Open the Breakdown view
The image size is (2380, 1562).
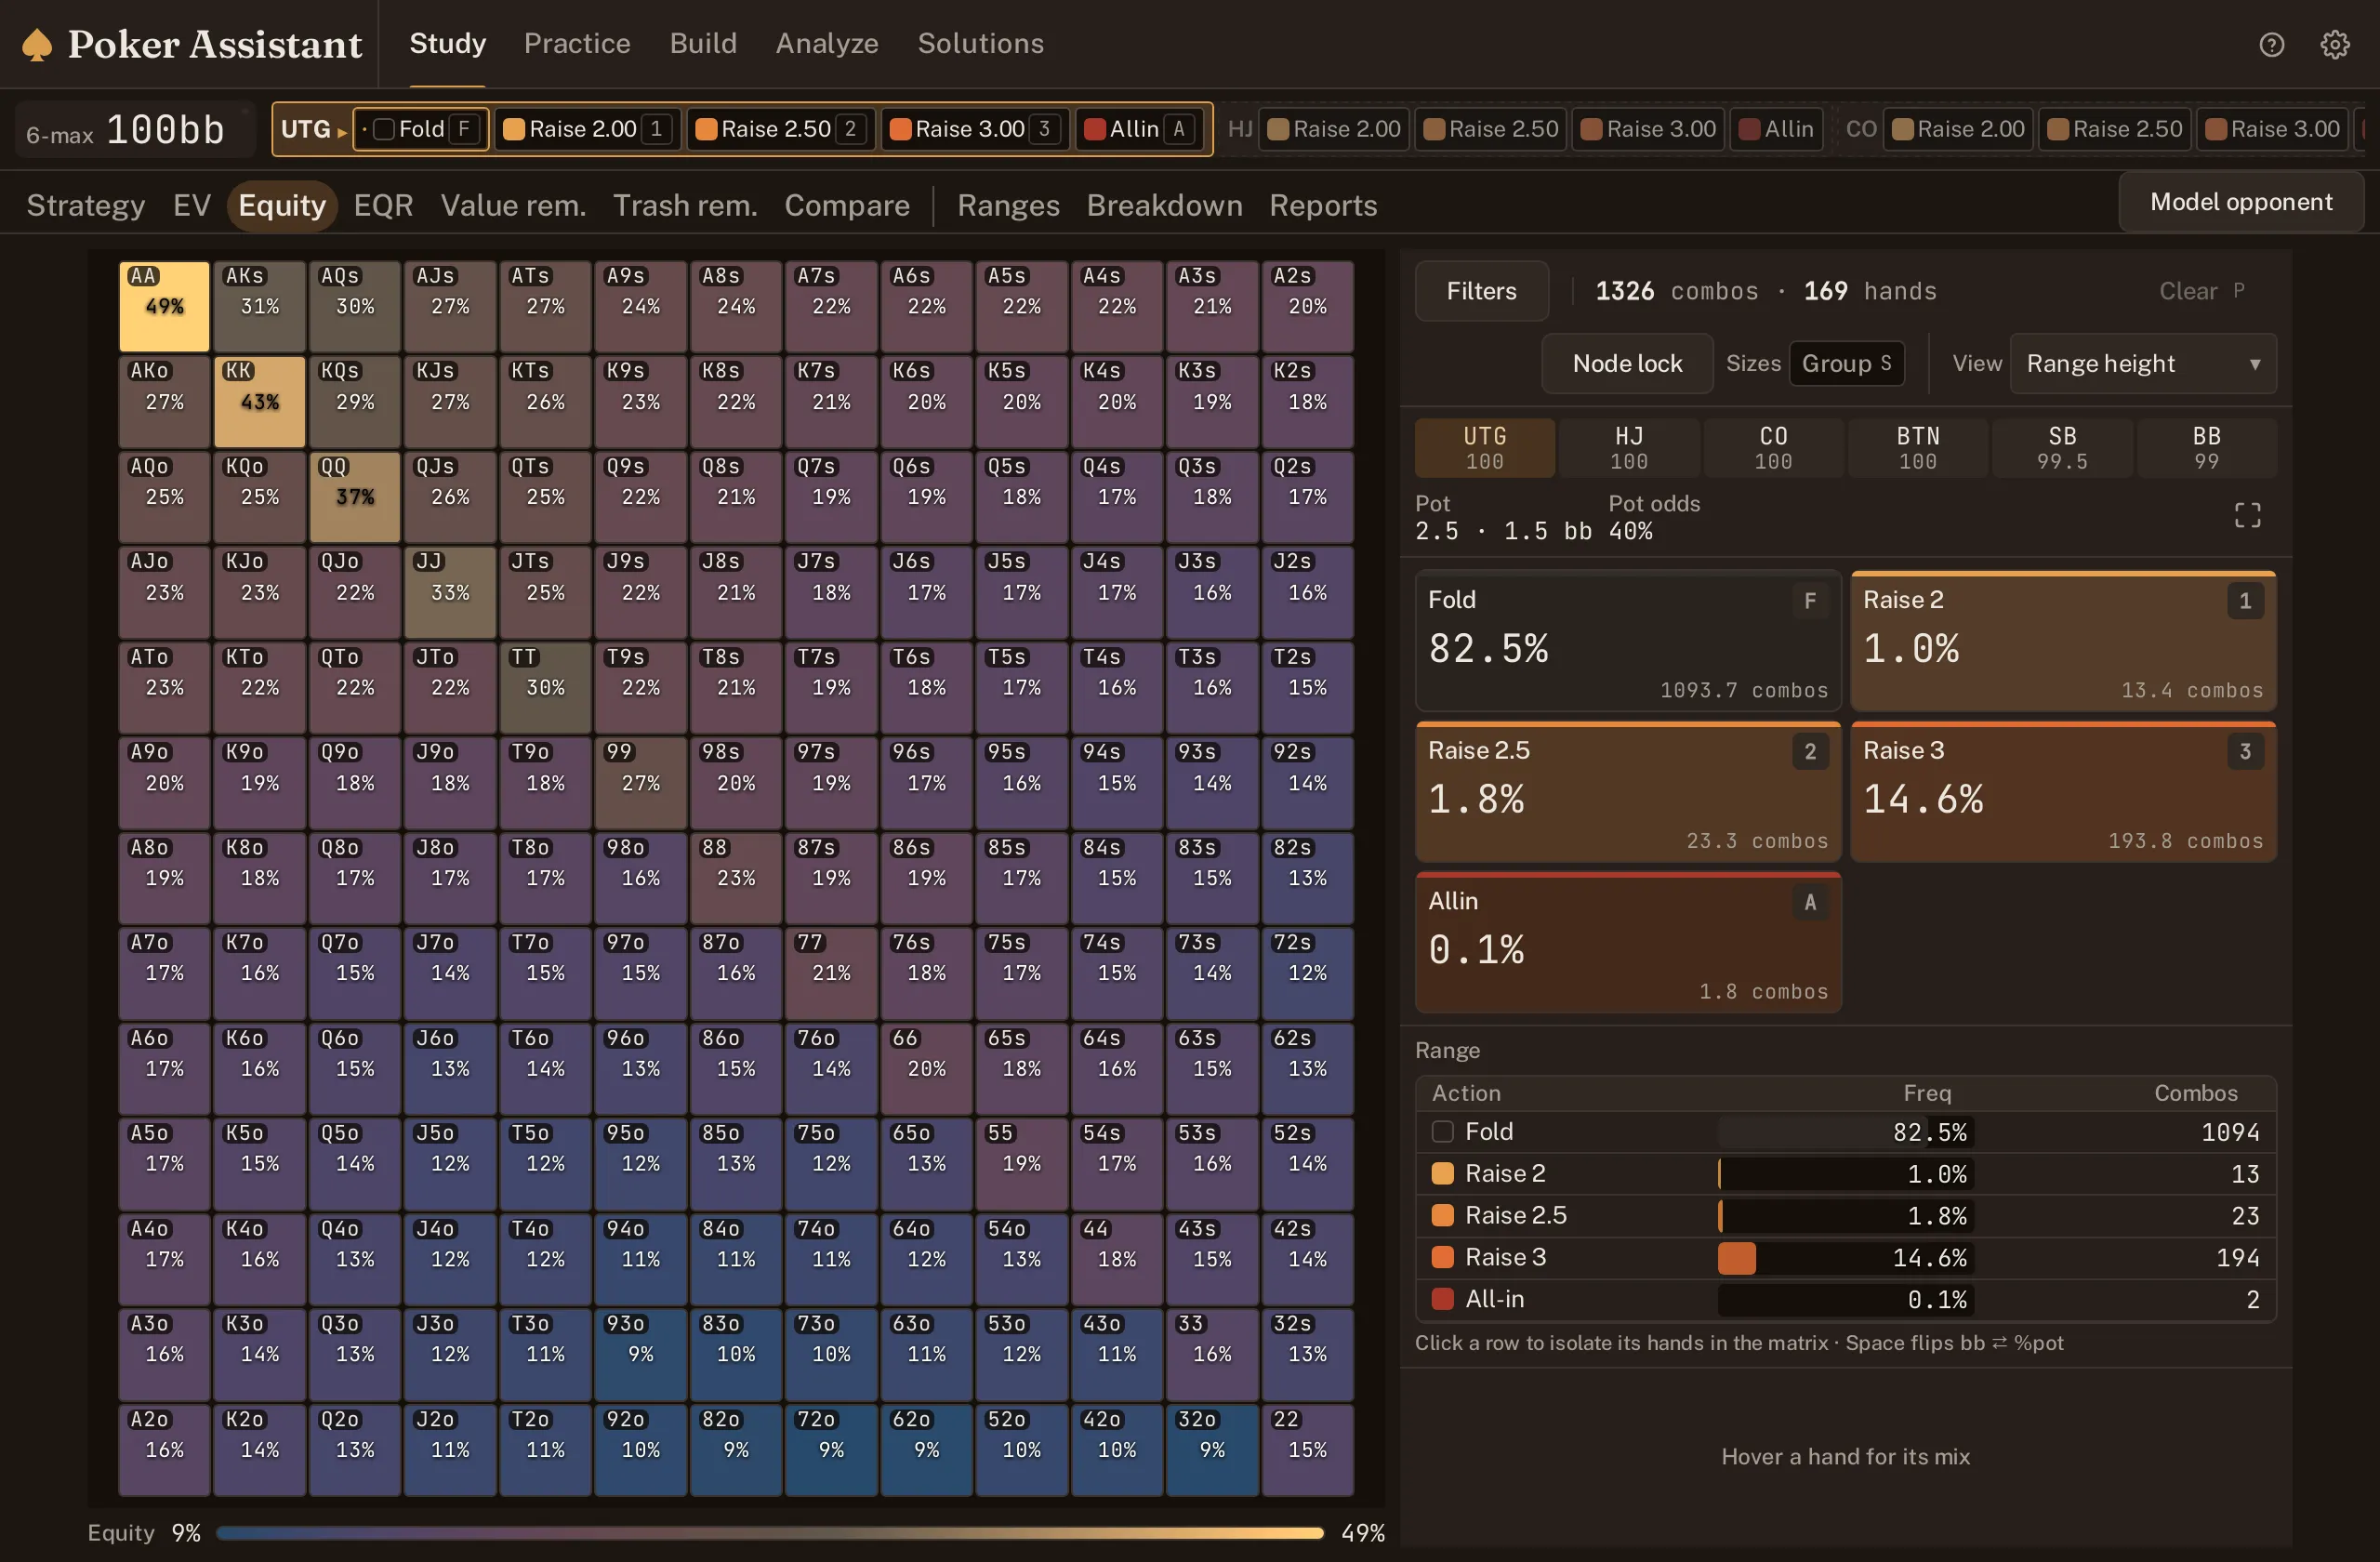click(x=1164, y=206)
